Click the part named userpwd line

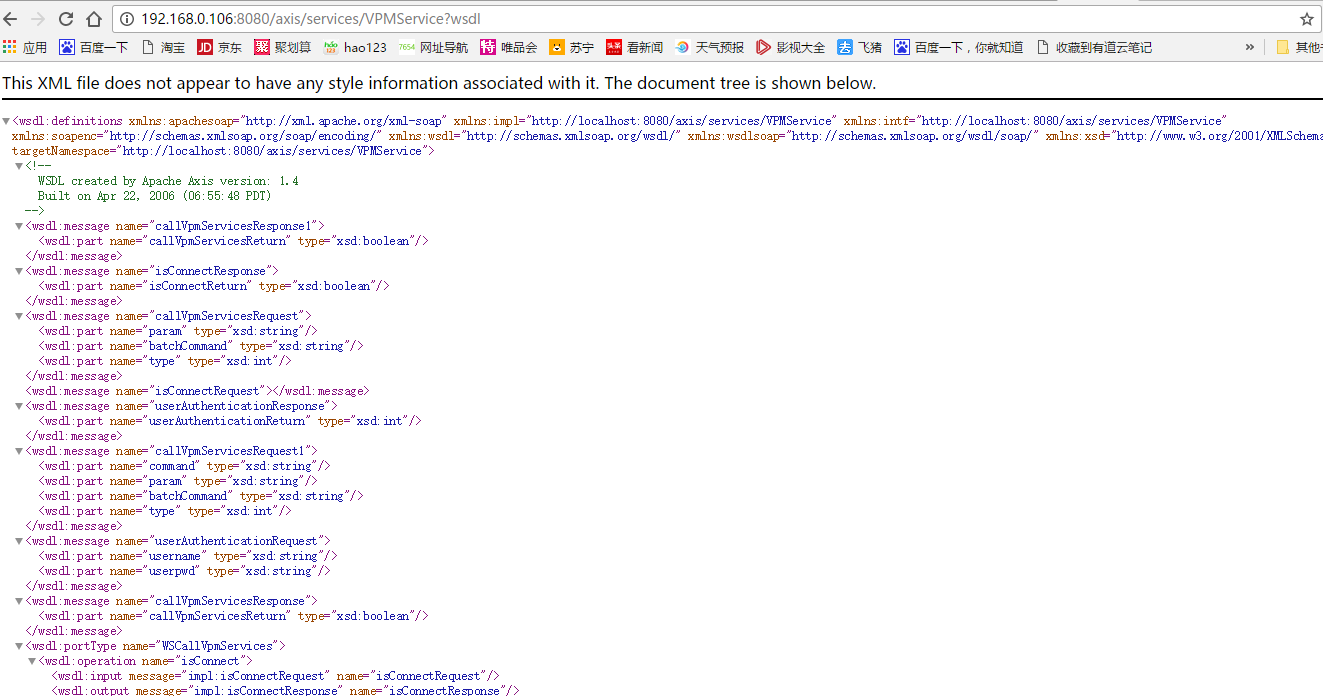(x=184, y=571)
